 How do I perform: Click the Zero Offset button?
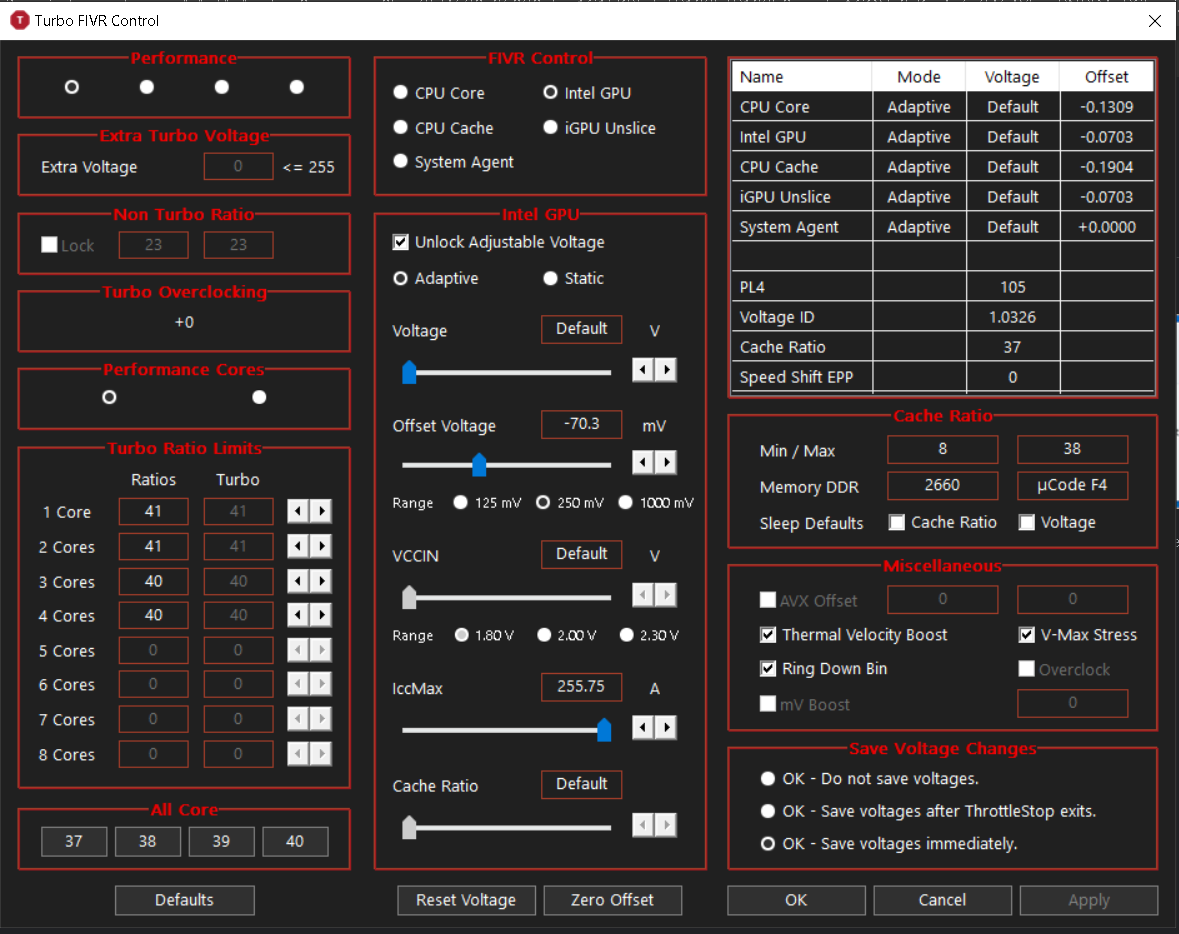(x=612, y=900)
